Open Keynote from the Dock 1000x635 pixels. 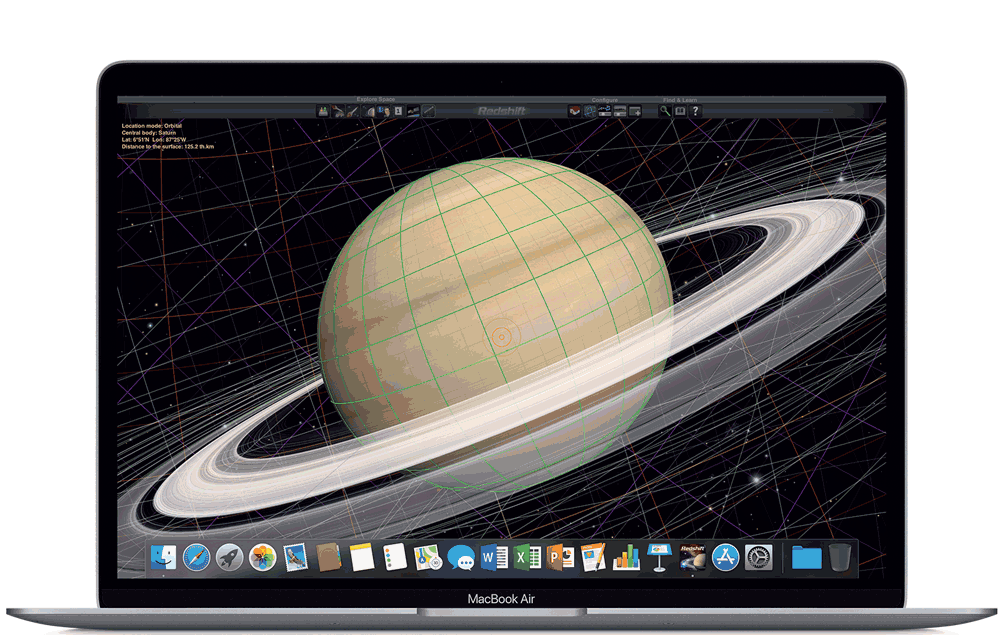pyautogui.click(x=659, y=557)
